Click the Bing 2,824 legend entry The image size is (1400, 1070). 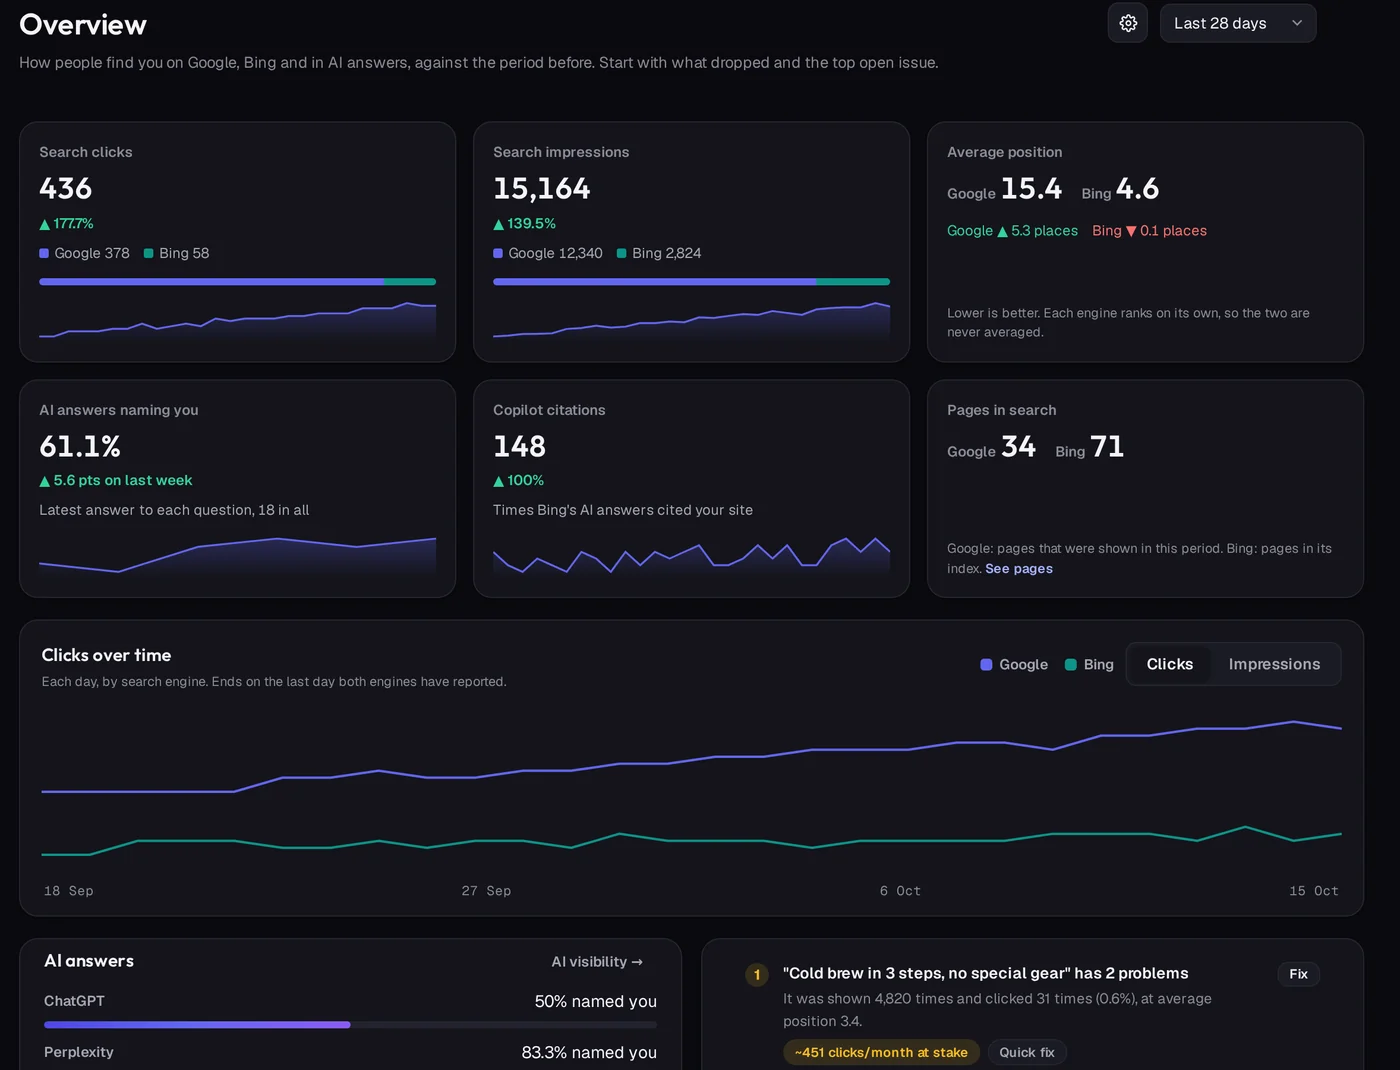(x=659, y=253)
